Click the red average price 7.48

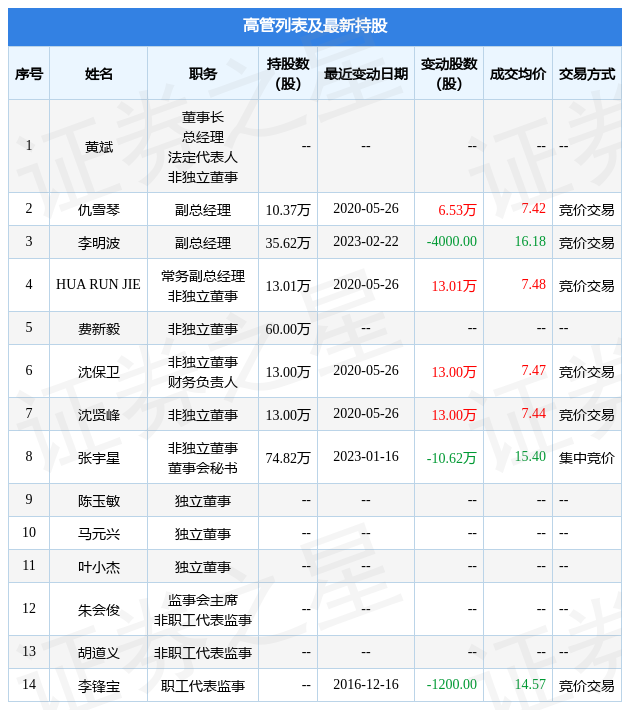534,284
